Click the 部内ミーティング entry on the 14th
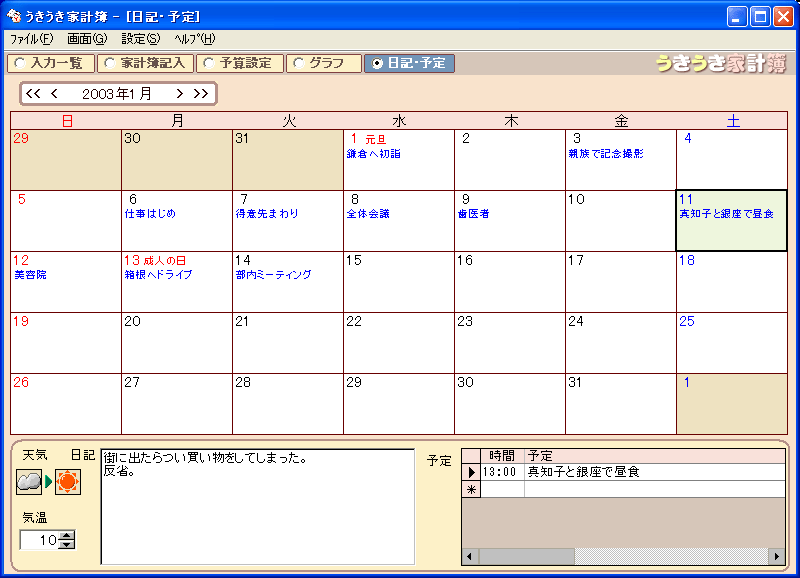The width and height of the screenshot is (800, 578). 274,274
